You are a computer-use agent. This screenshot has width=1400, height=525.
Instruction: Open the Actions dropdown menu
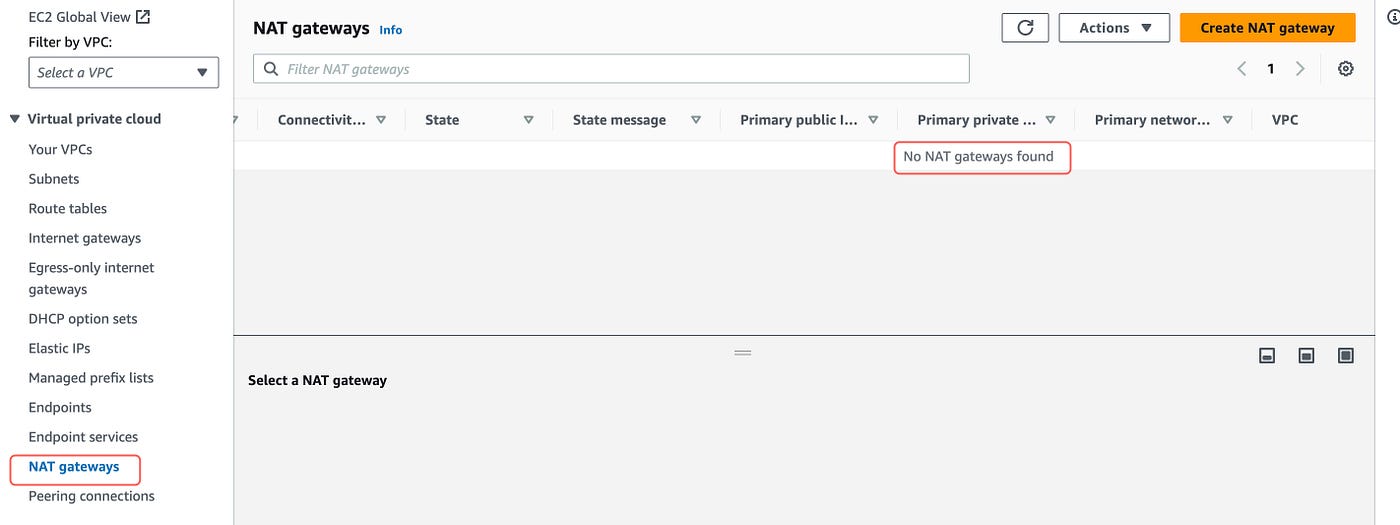coord(1115,28)
